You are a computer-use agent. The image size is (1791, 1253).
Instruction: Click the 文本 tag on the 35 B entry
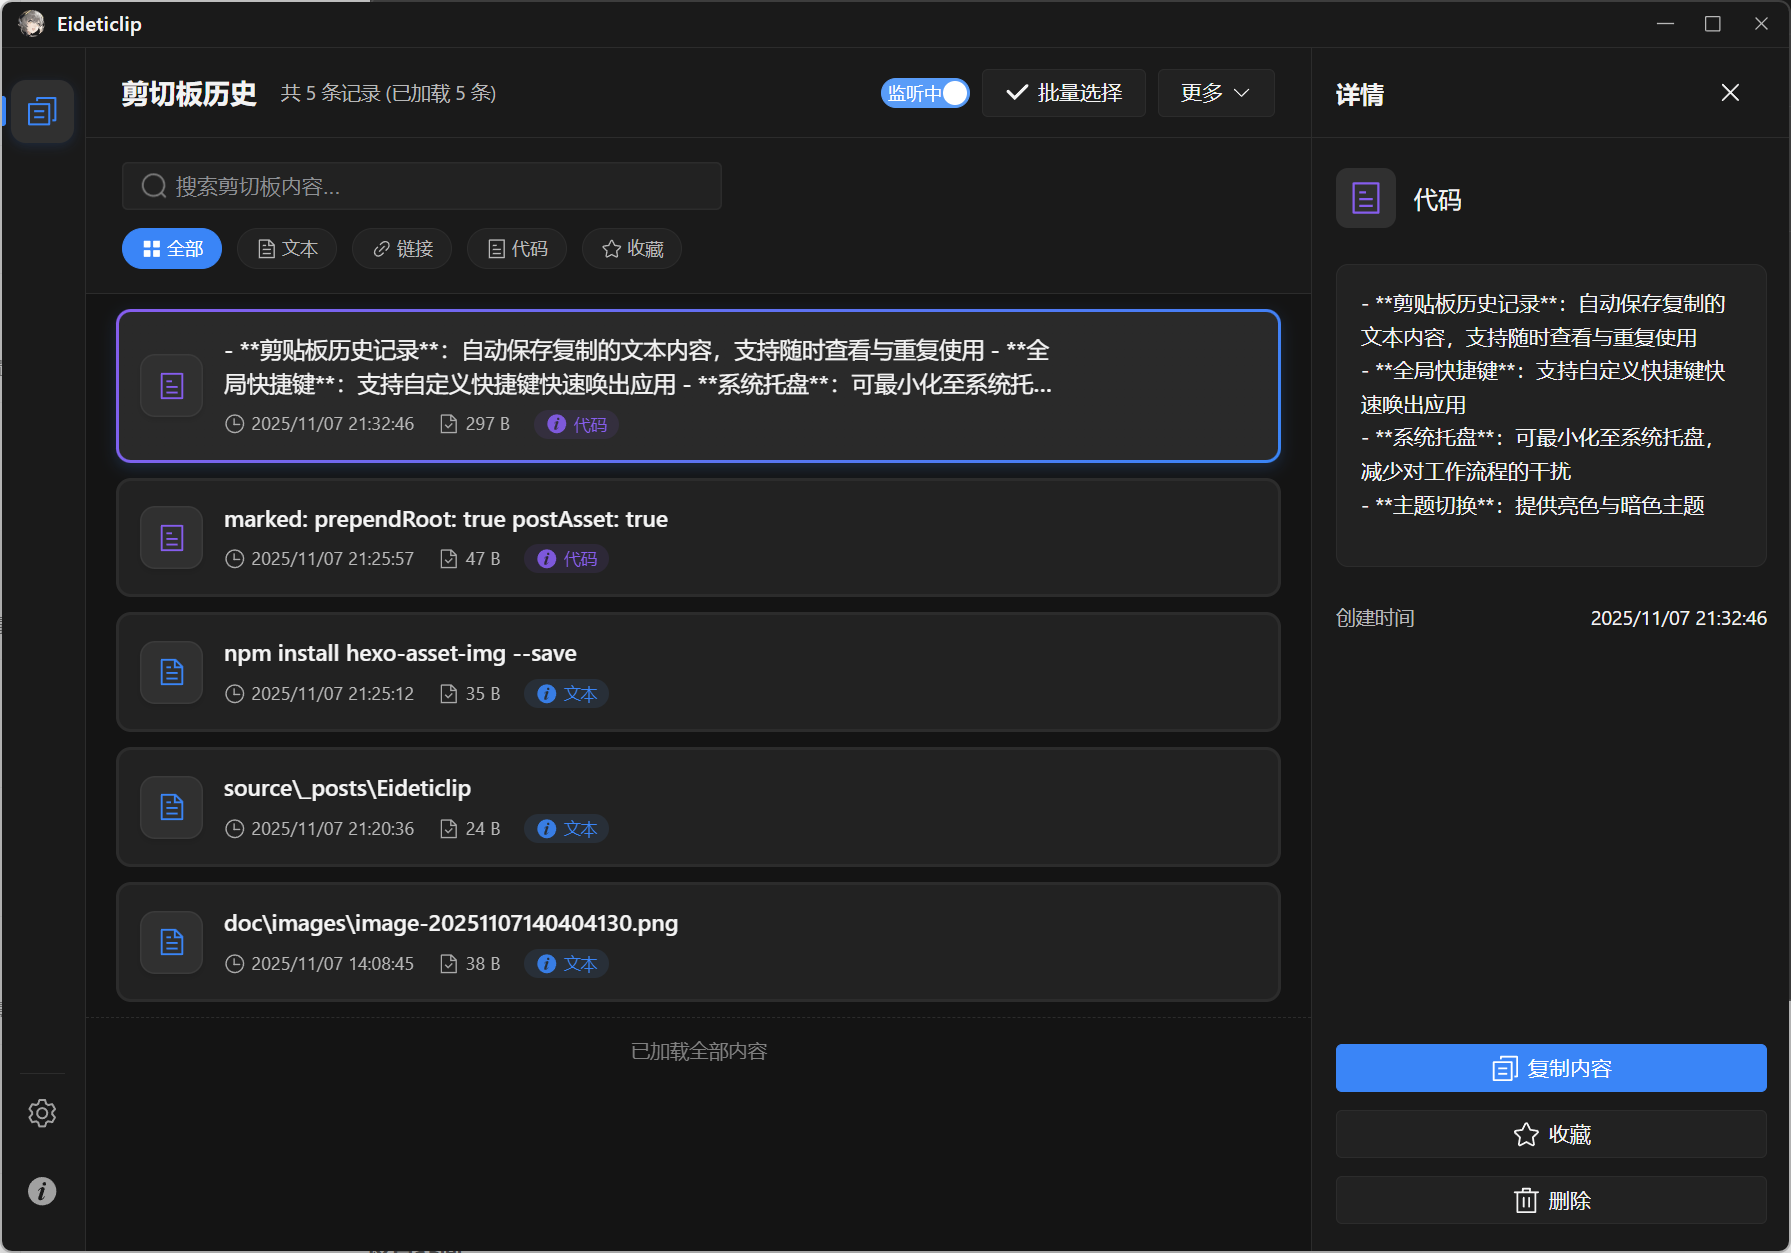567,694
